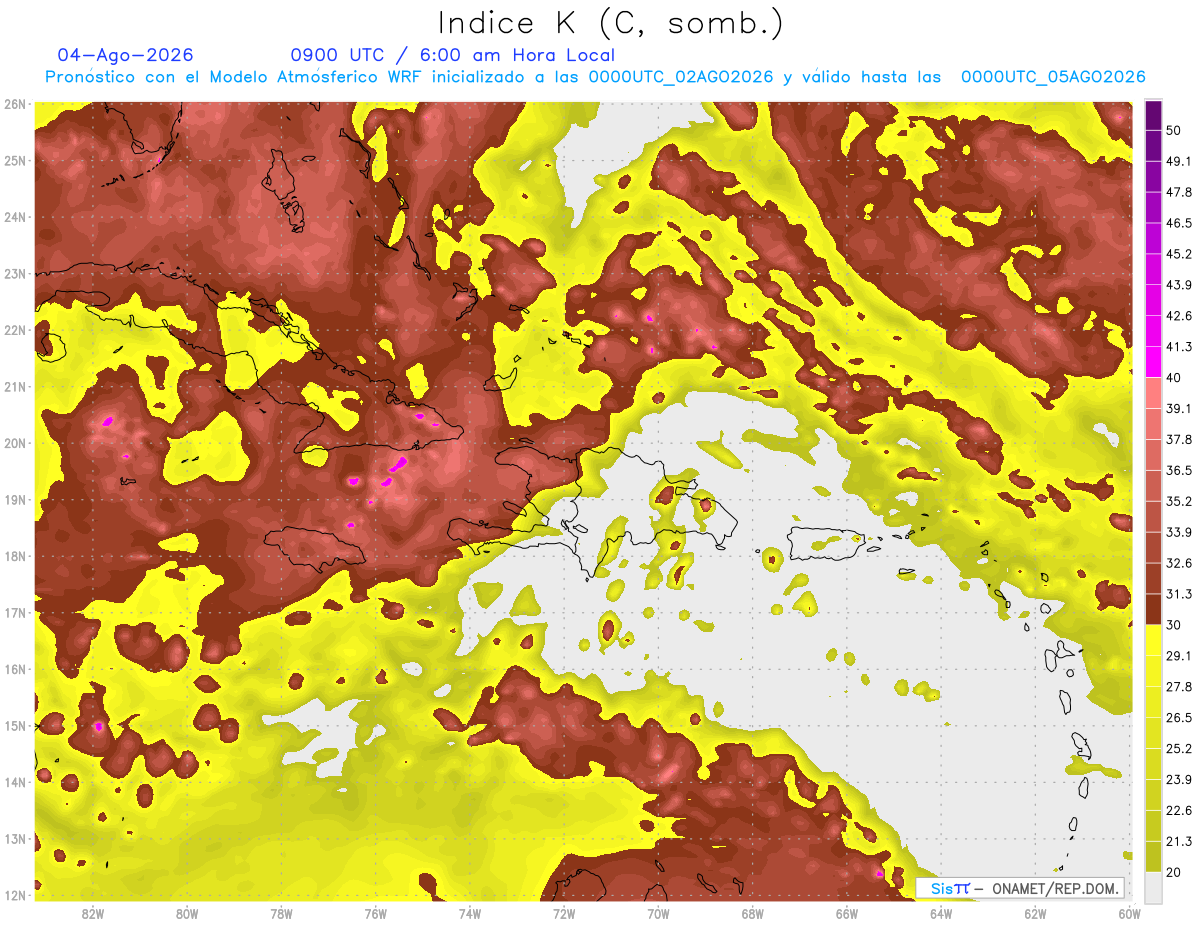Click the latitude label '24N'
Image resolution: width=1200 pixels, height=927 pixels.
(x=15, y=217)
